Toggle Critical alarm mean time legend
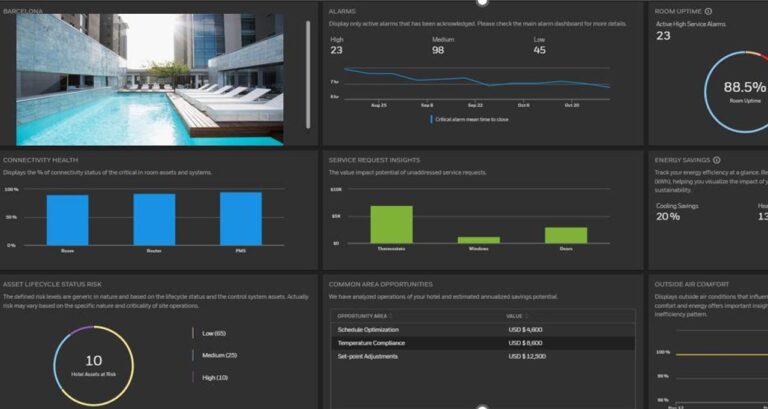Viewport: 768px width, 409px height. click(x=469, y=120)
